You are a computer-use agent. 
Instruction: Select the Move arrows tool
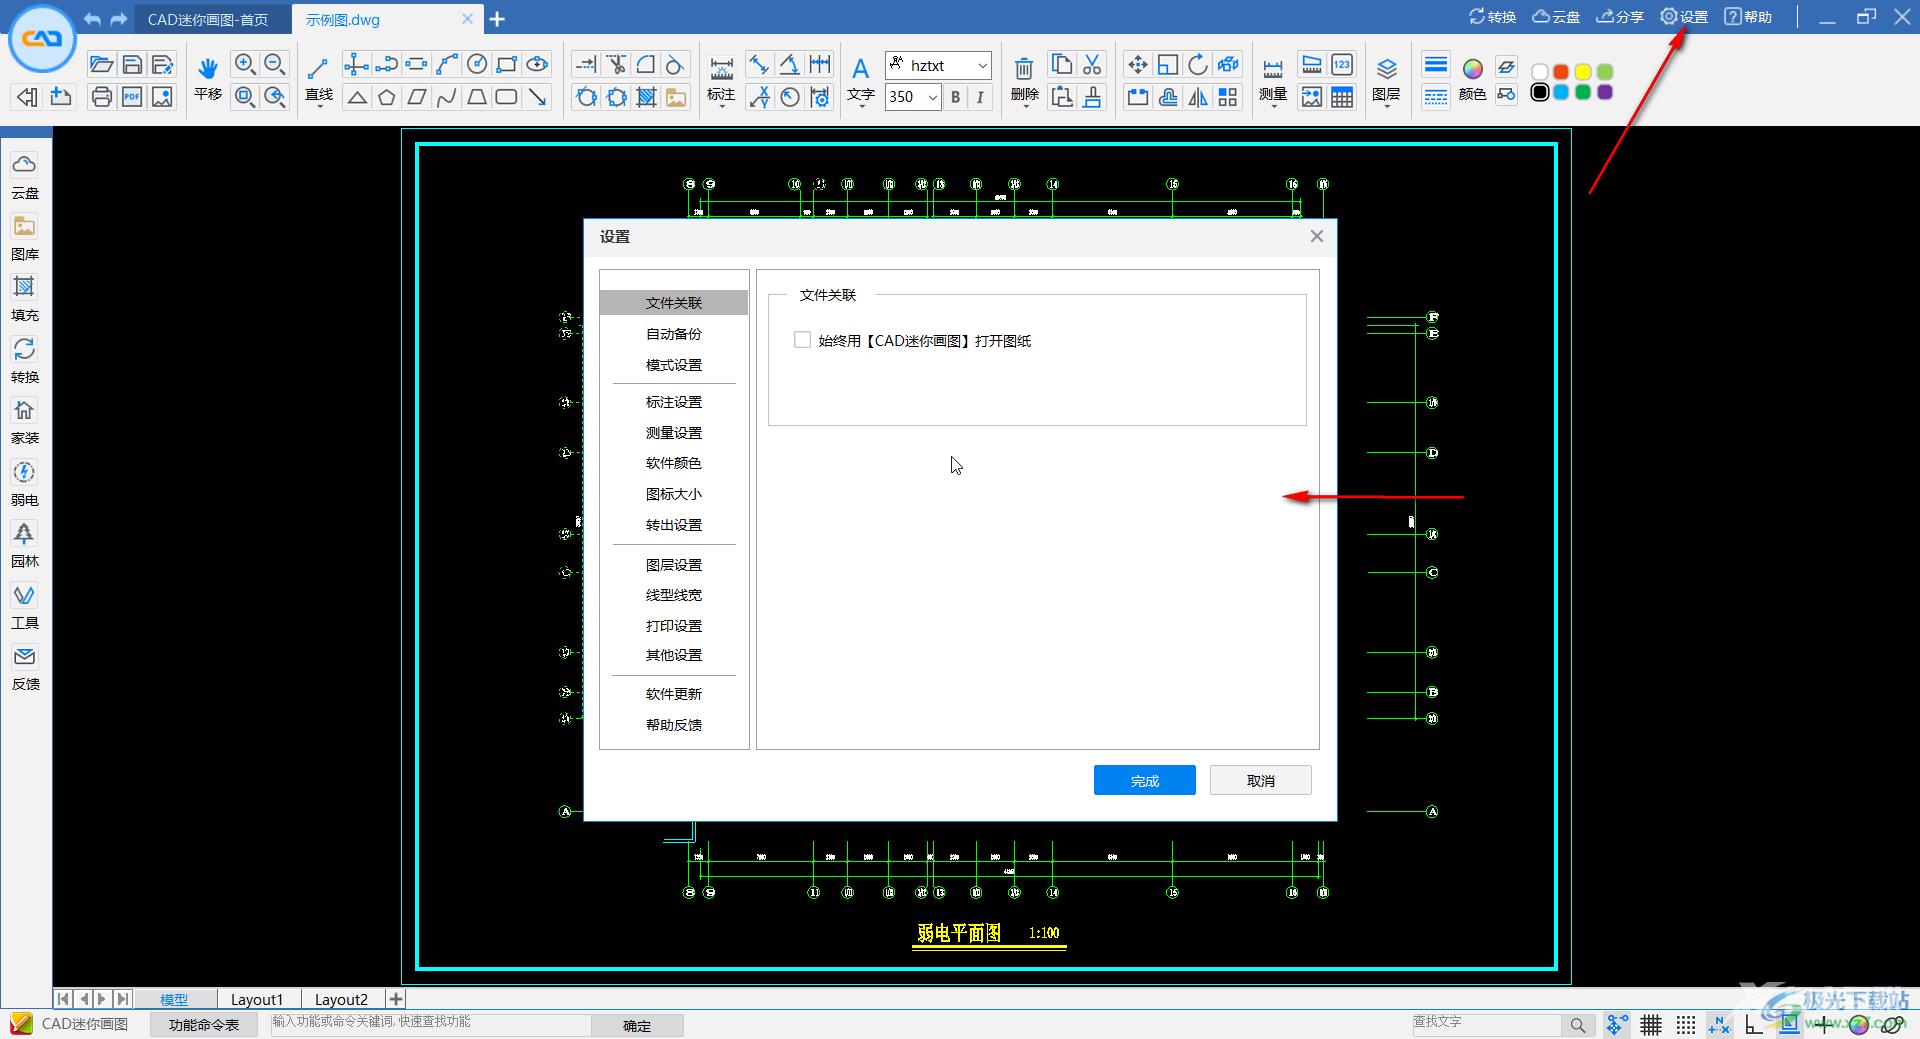coord(1137,65)
